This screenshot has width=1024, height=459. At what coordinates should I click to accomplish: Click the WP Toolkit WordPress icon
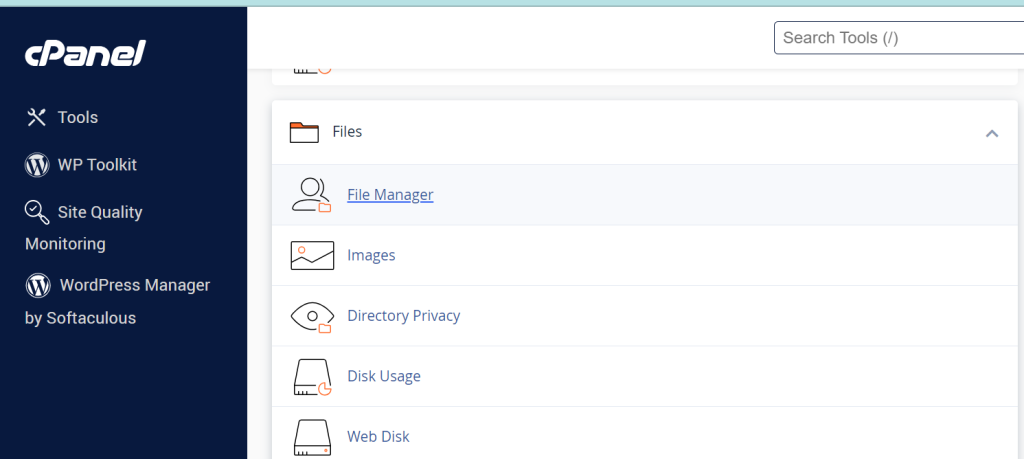[37, 165]
